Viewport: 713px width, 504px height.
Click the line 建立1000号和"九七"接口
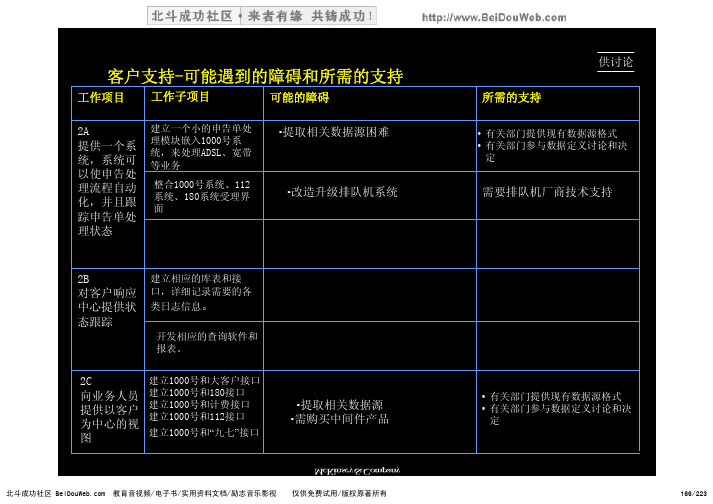click(x=204, y=432)
